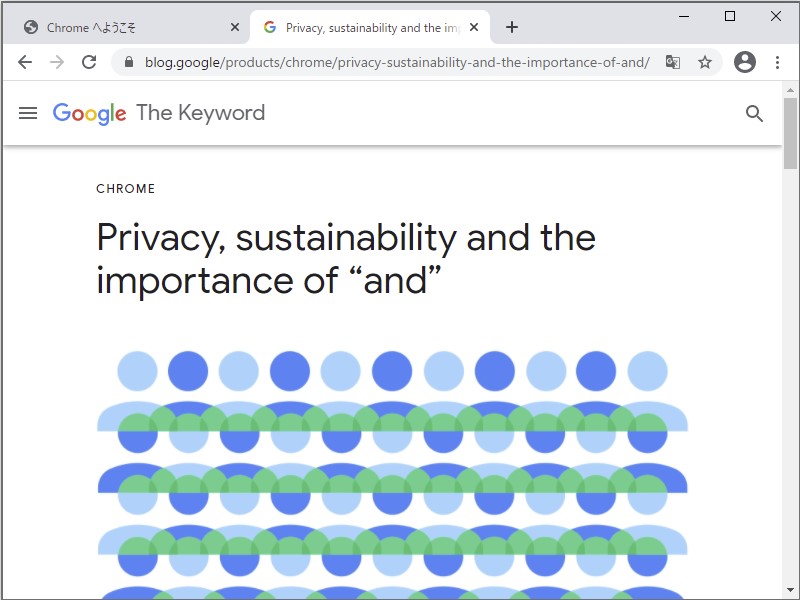Open the Google Translate icon in address bar
Image resolution: width=800 pixels, height=600 pixels.
click(673, 62)
